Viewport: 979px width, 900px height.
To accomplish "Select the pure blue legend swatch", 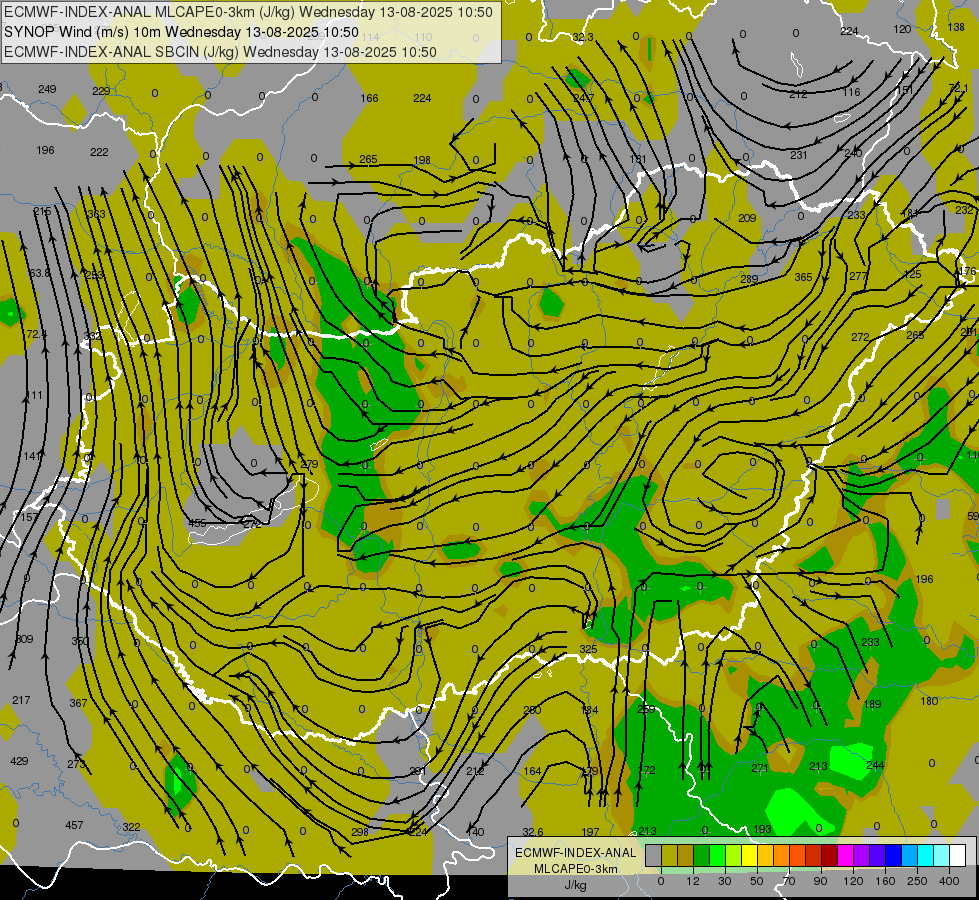I will coord(894,855).
